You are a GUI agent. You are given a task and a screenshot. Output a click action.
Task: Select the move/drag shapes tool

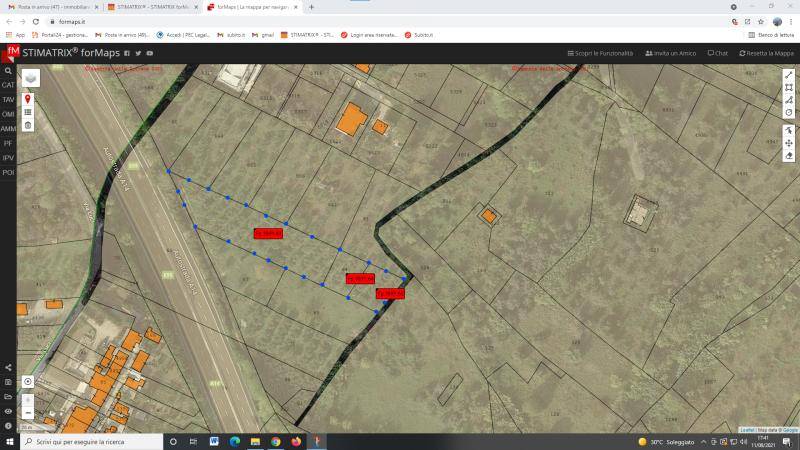[x=789, y=143]
